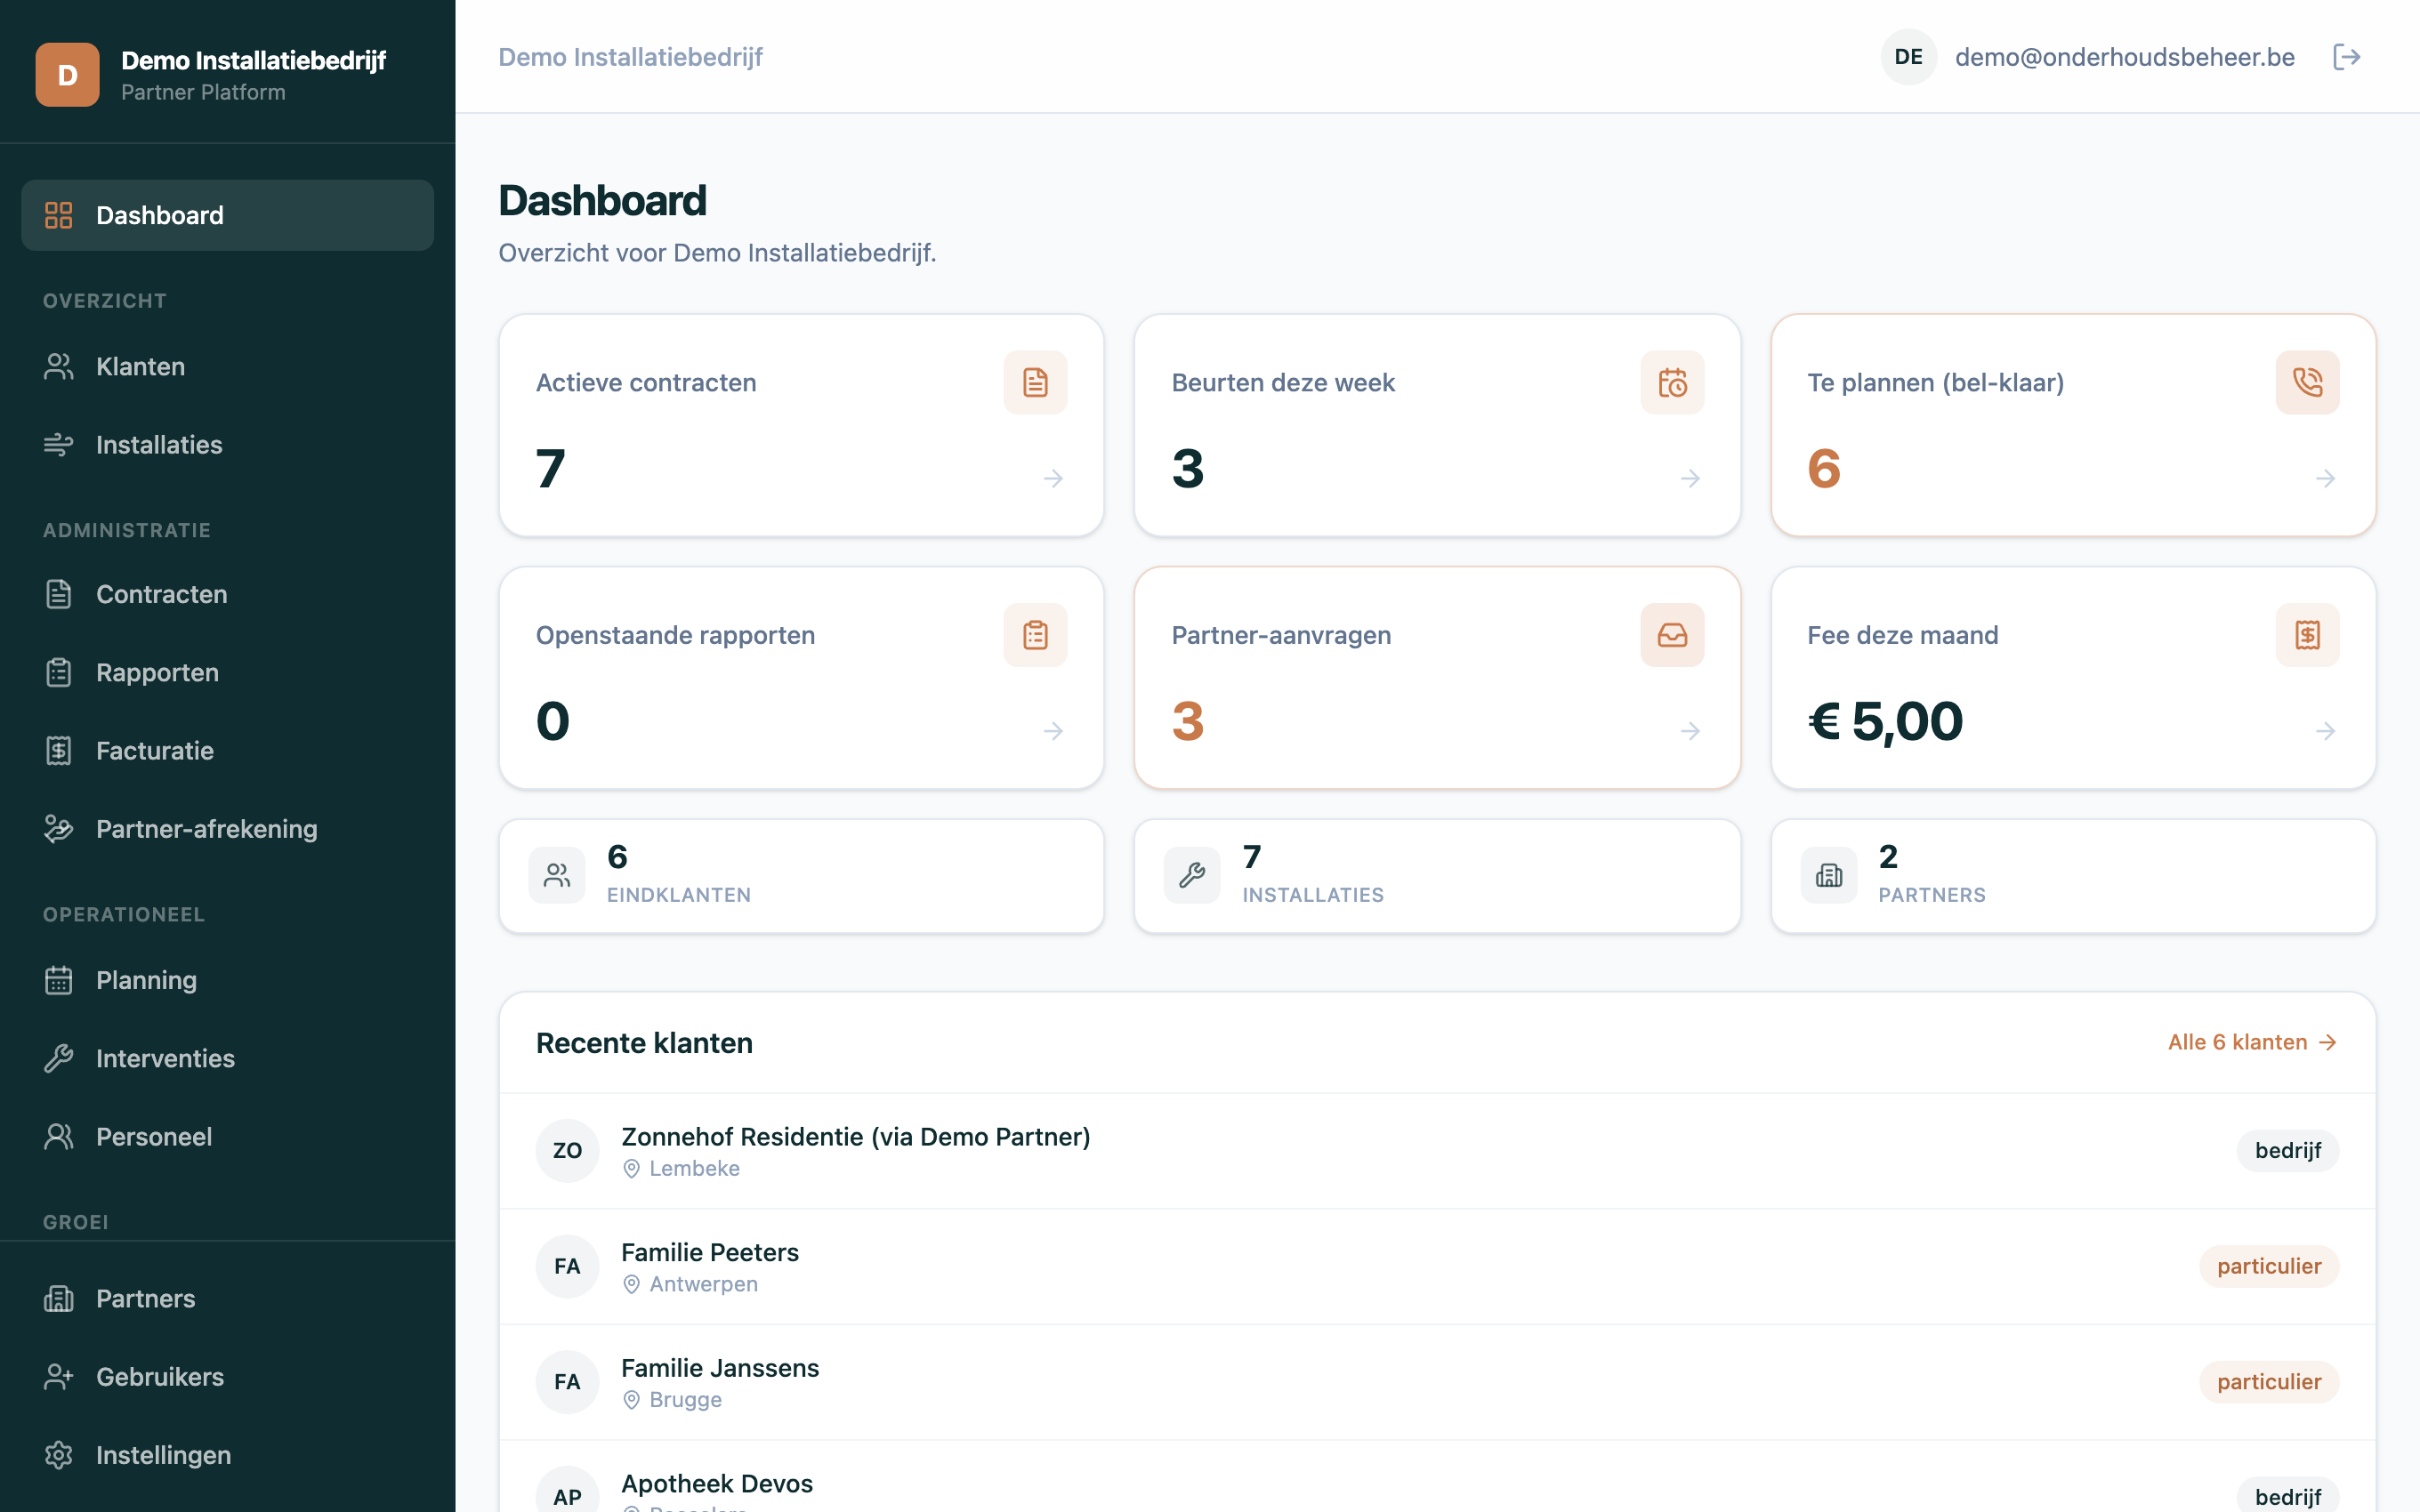Click the 7 Installaties stat label
Image resolution: width=2420 pixels, height=1512 pixels.
(1313, 895)
